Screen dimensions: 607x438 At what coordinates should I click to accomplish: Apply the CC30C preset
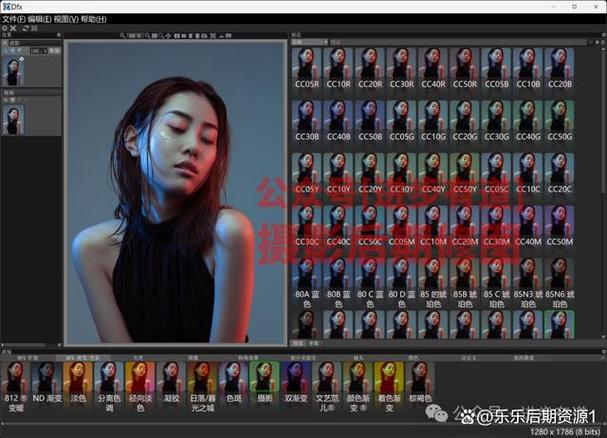tap(307, 227)
